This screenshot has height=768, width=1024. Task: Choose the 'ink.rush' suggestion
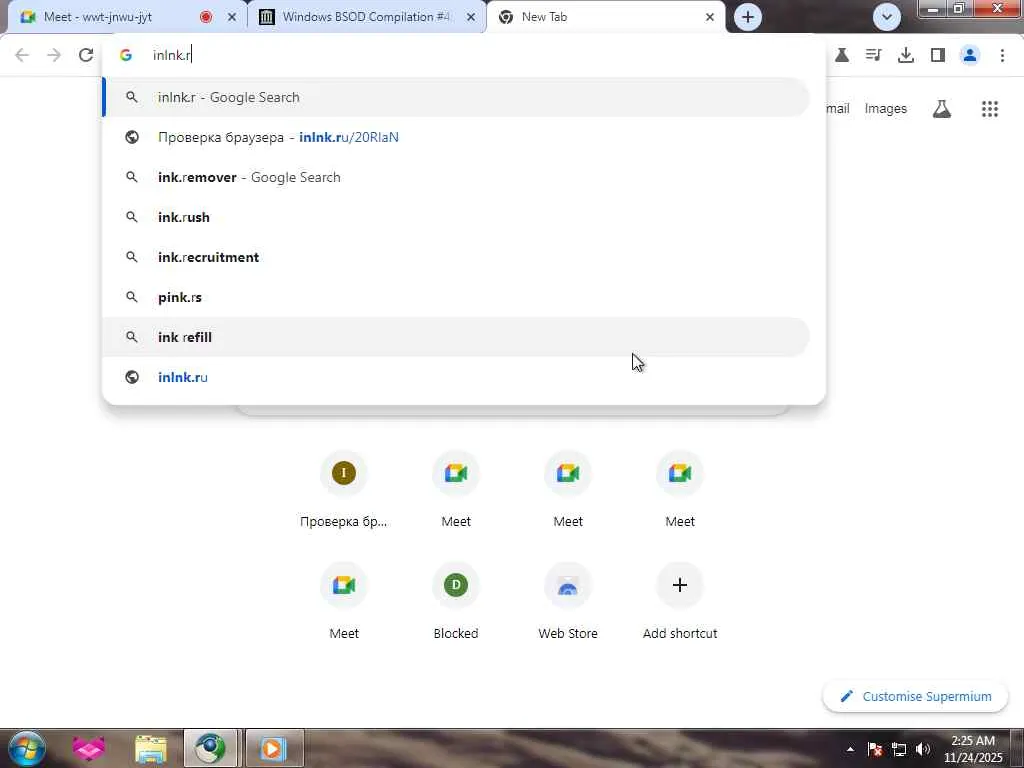456,217
